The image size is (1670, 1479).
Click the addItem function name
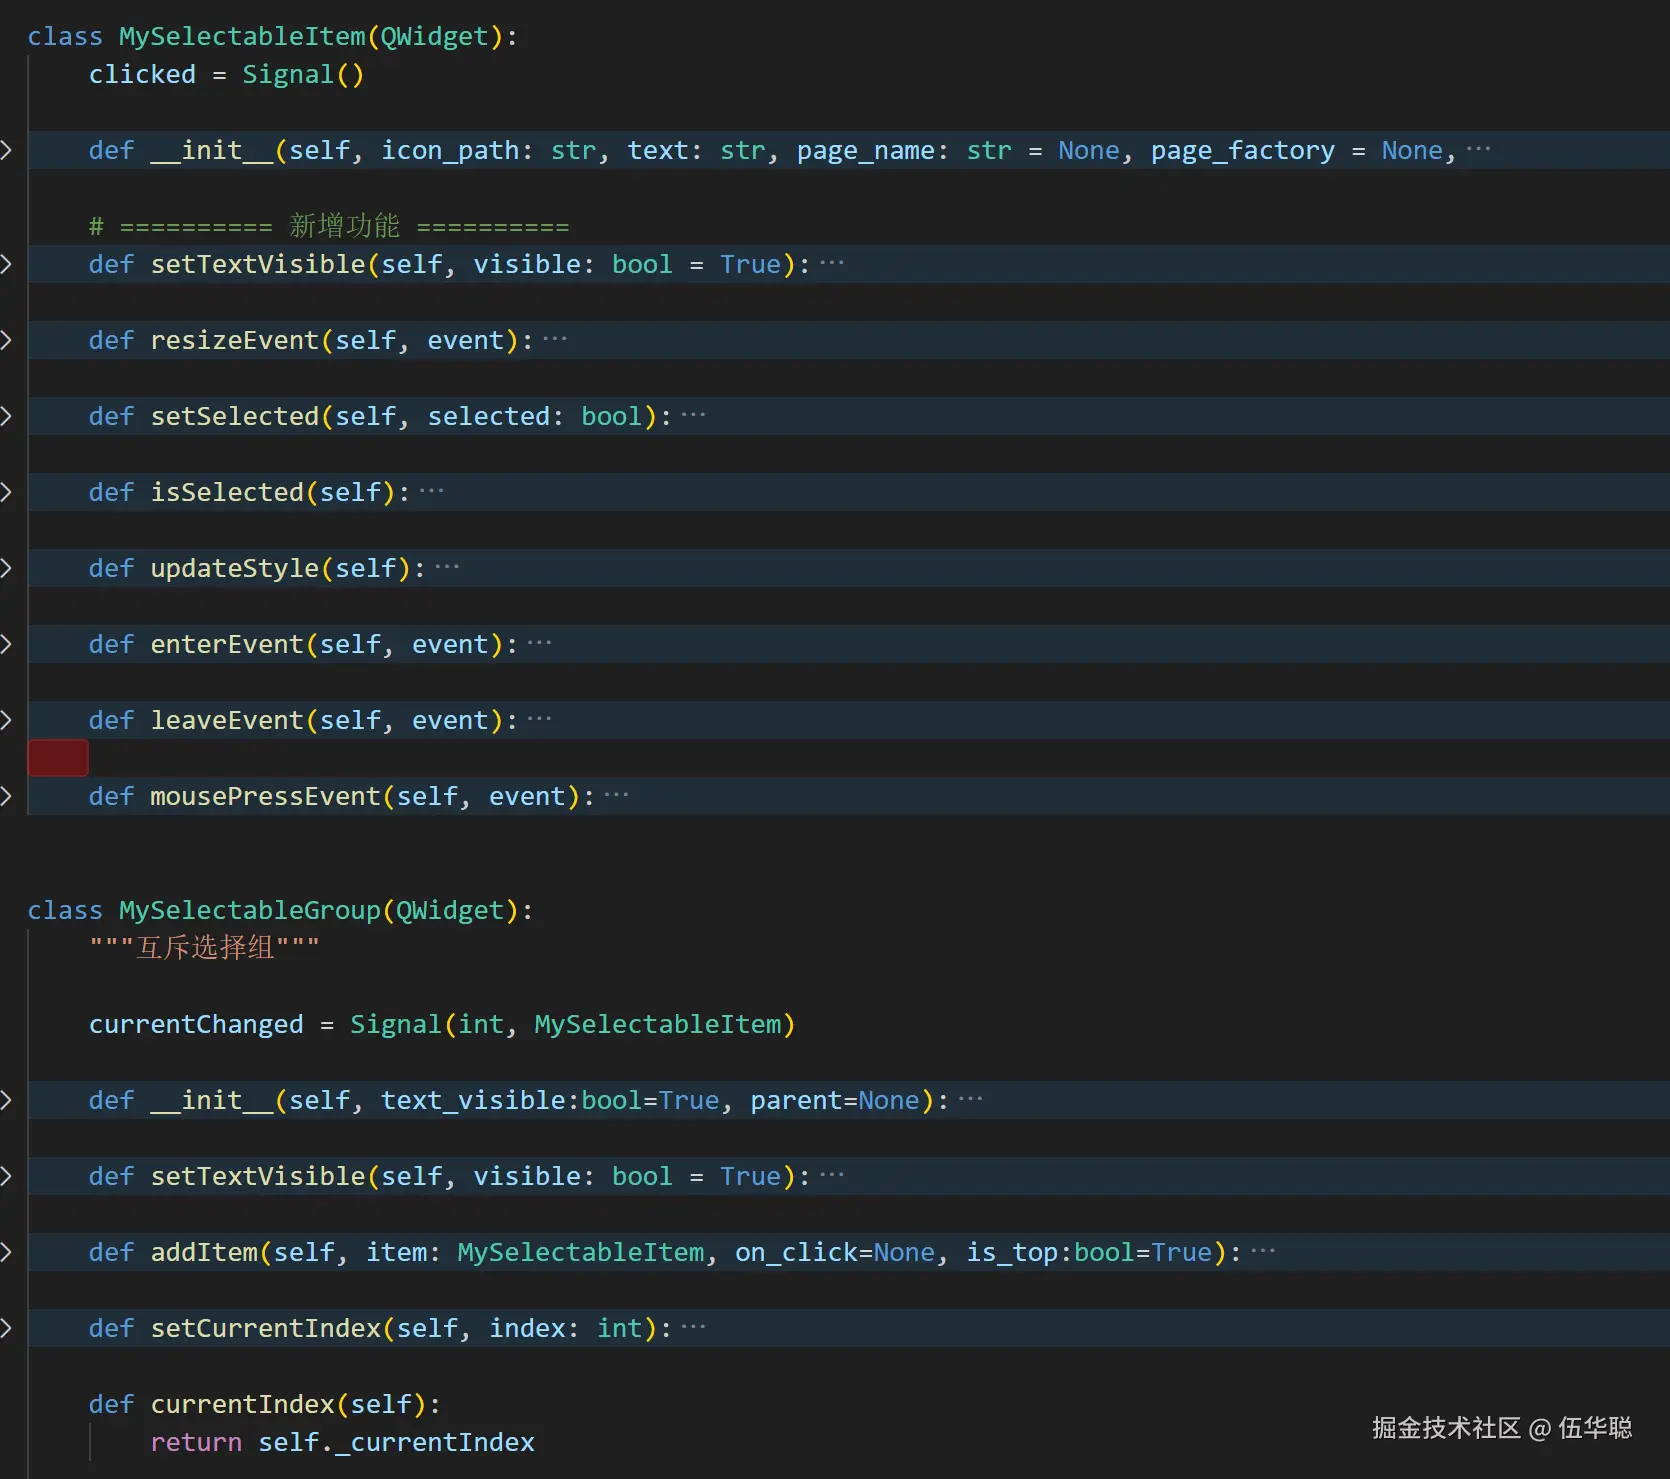(x=204, y=1252)
